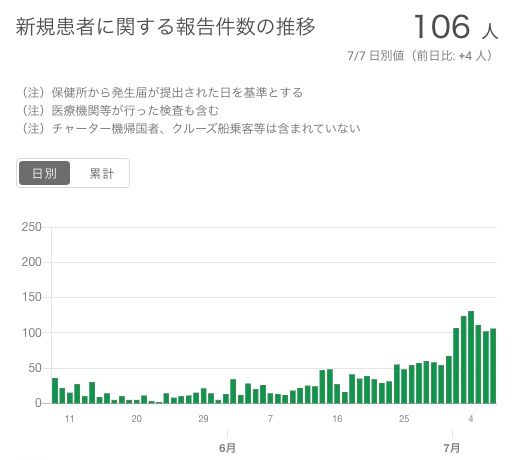
Task: Click the chart title 新規患者に関する報告件数の推移
Action: [165, 27]
